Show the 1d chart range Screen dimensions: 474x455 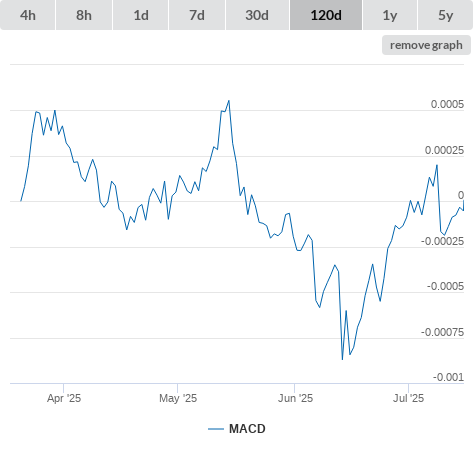click(x=141, y=15)
